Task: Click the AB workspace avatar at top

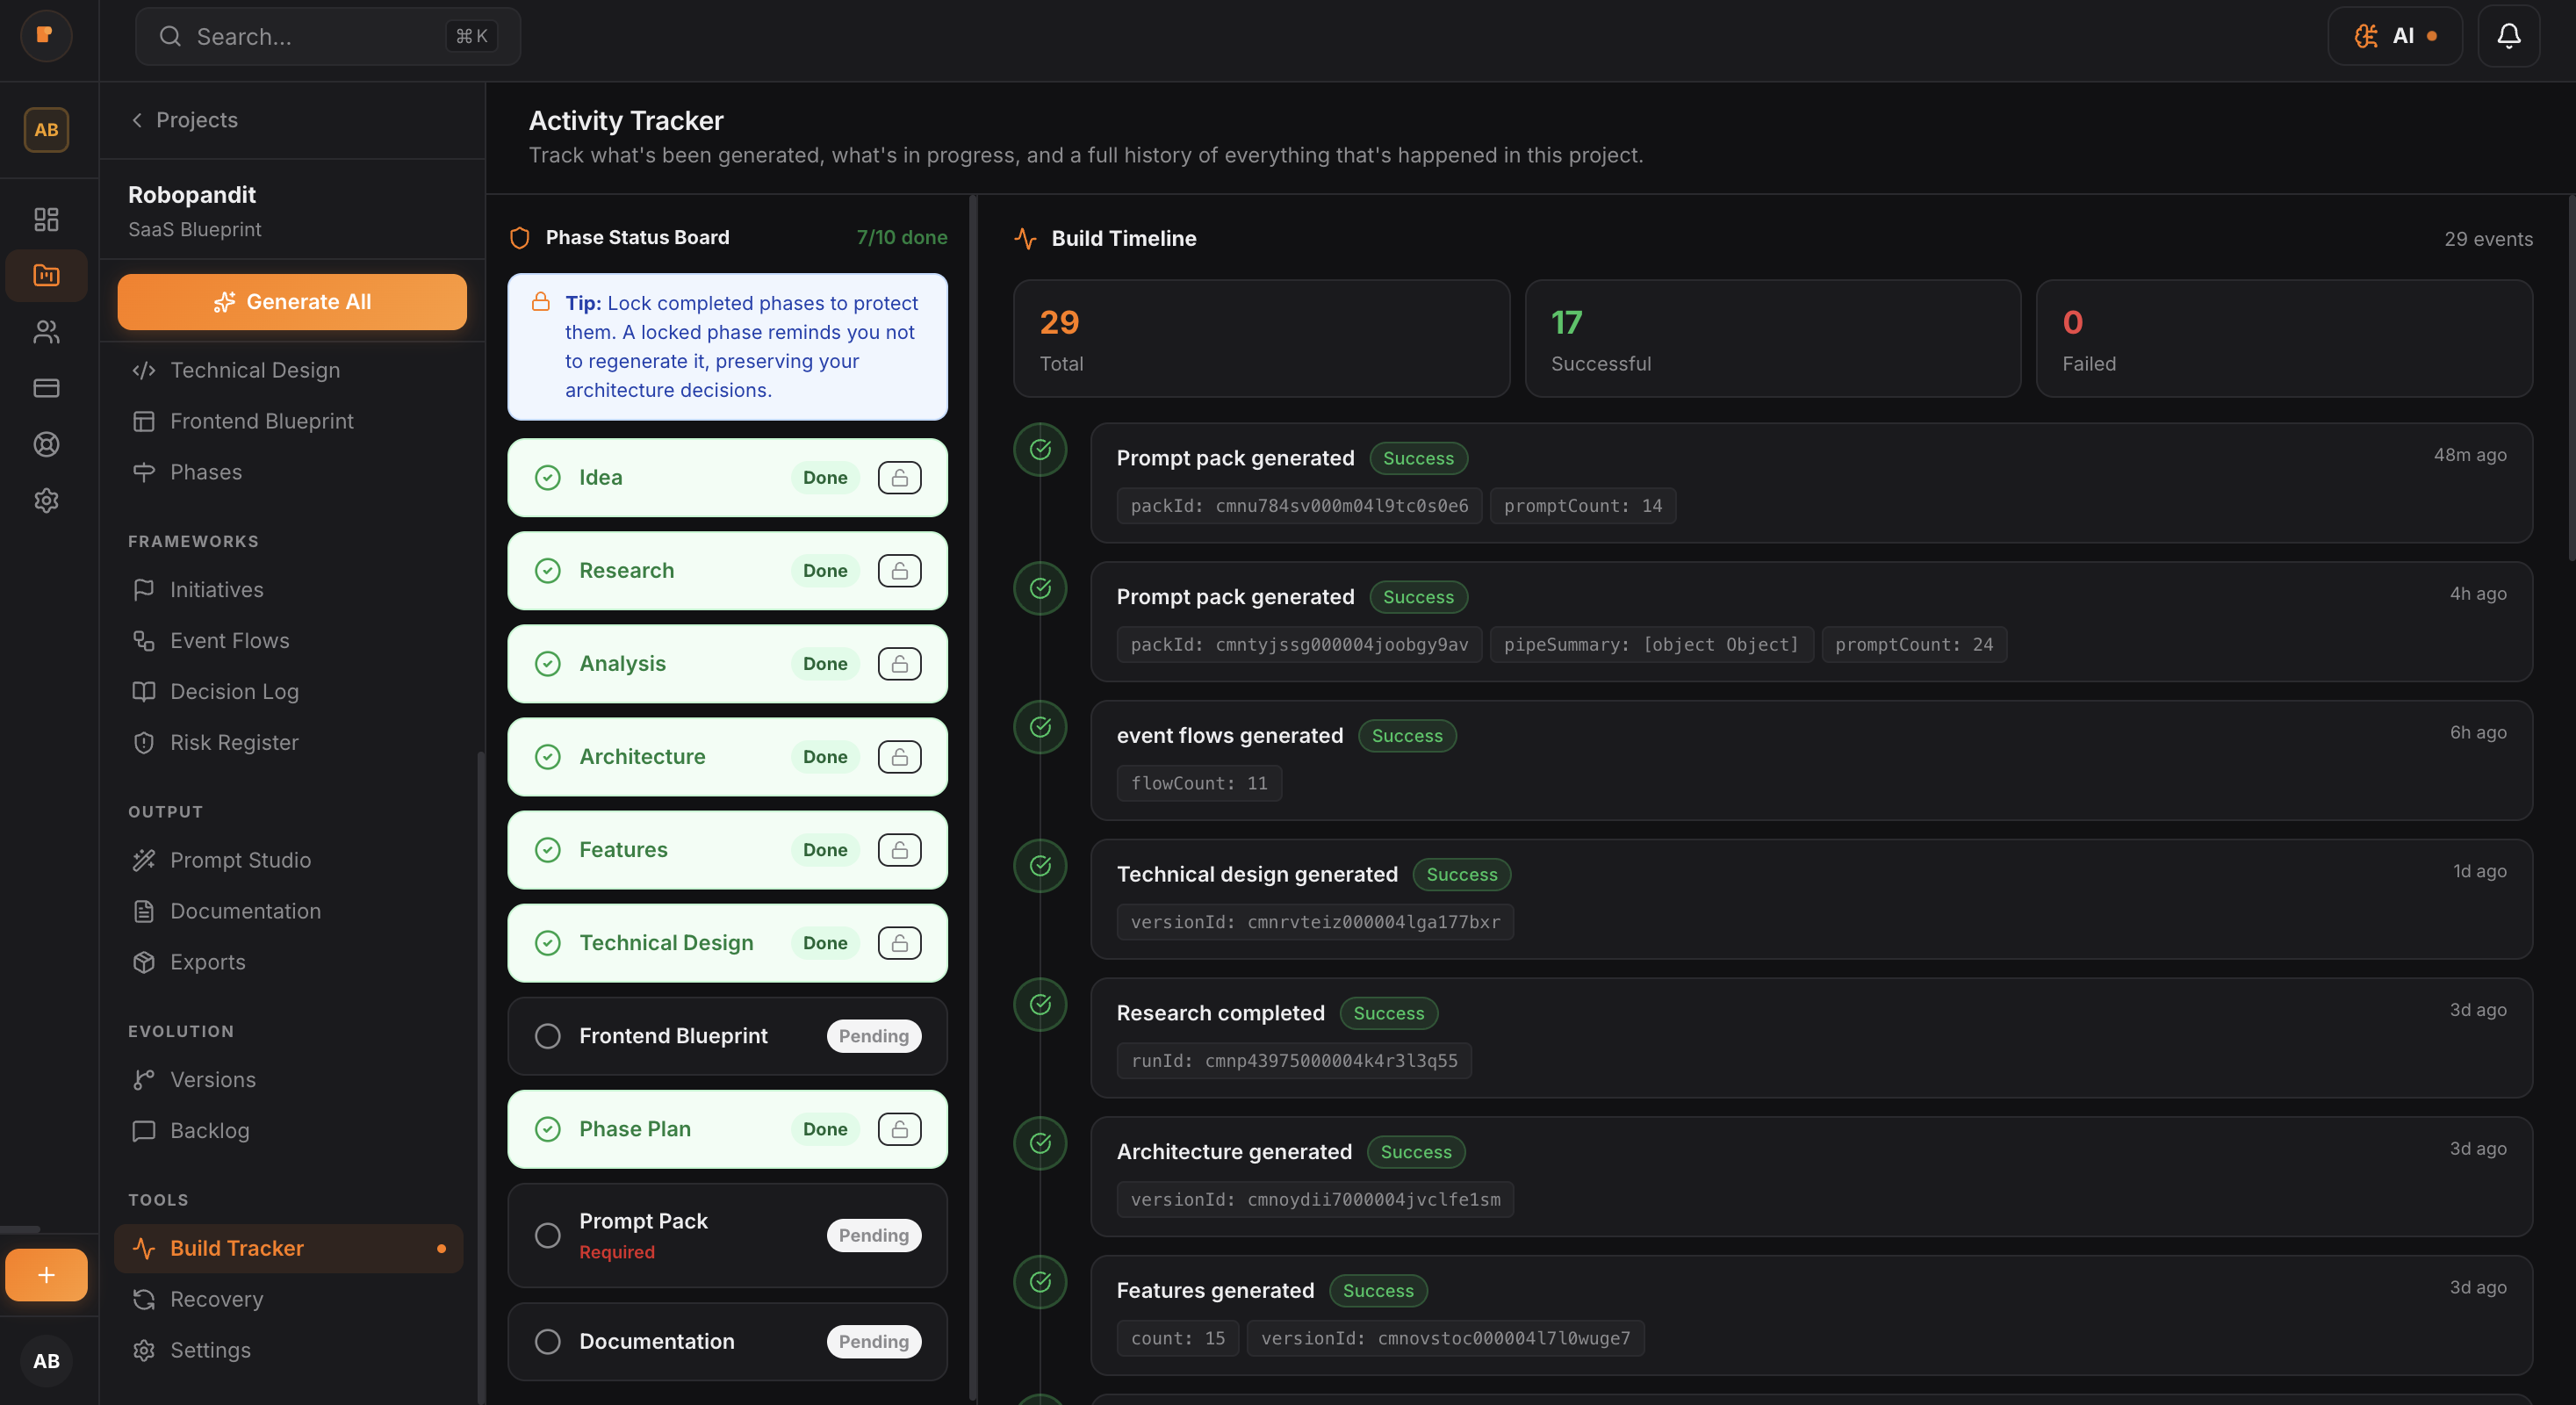Action: pos(46,130)
